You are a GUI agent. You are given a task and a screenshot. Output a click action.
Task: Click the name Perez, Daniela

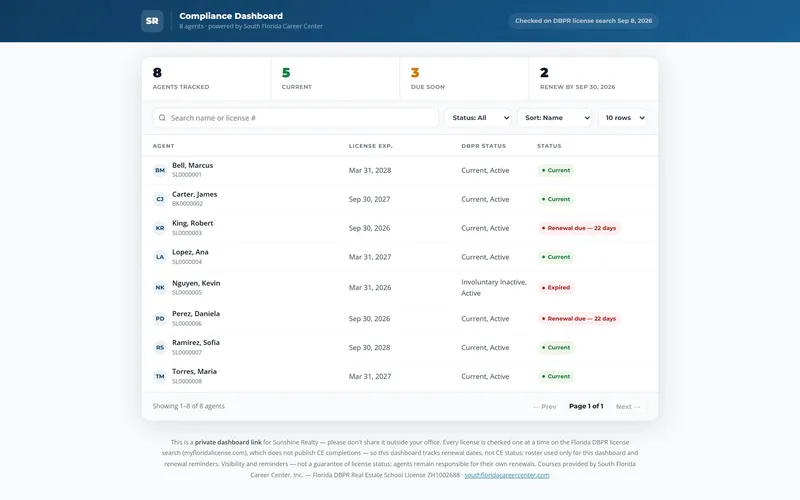[x=196, y=314]
